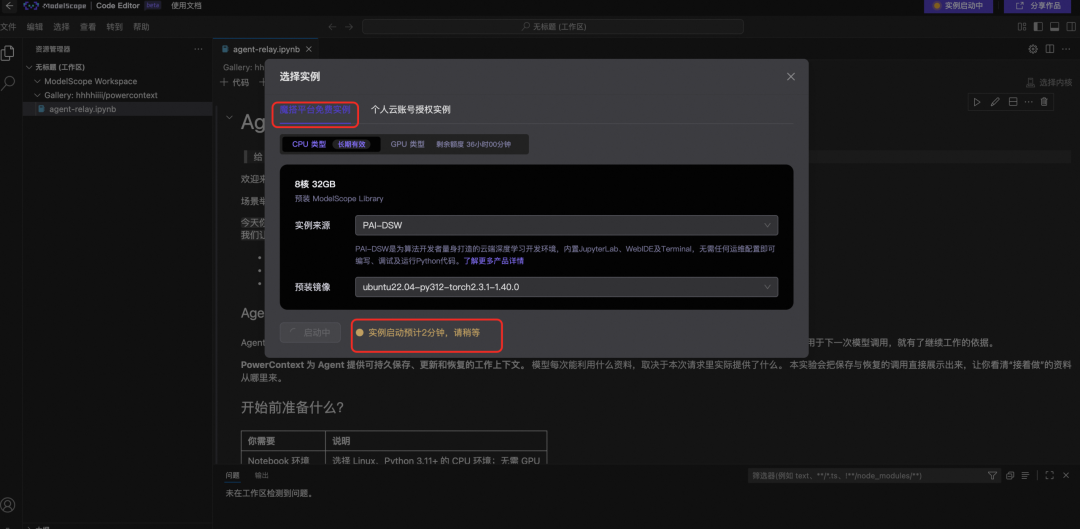
Task: Click the ModelScope logo
Action: pos(55,6)
